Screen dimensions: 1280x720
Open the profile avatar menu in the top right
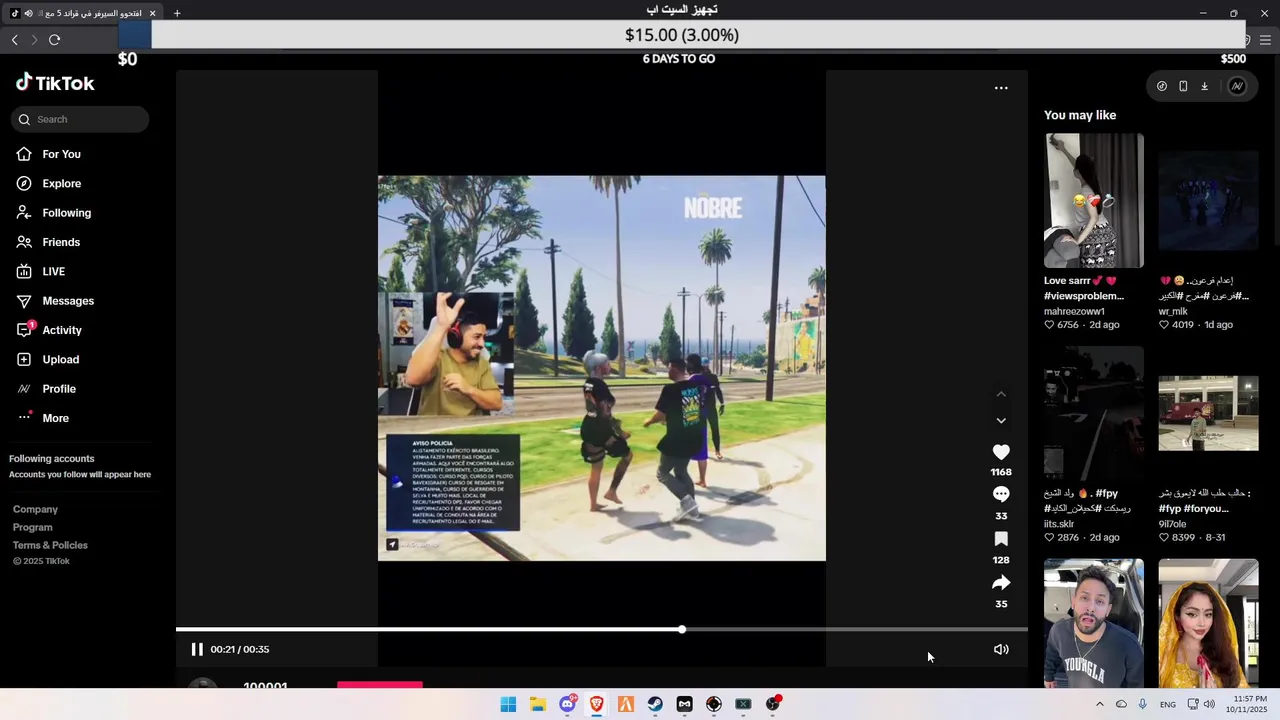tap(1237, 86)
